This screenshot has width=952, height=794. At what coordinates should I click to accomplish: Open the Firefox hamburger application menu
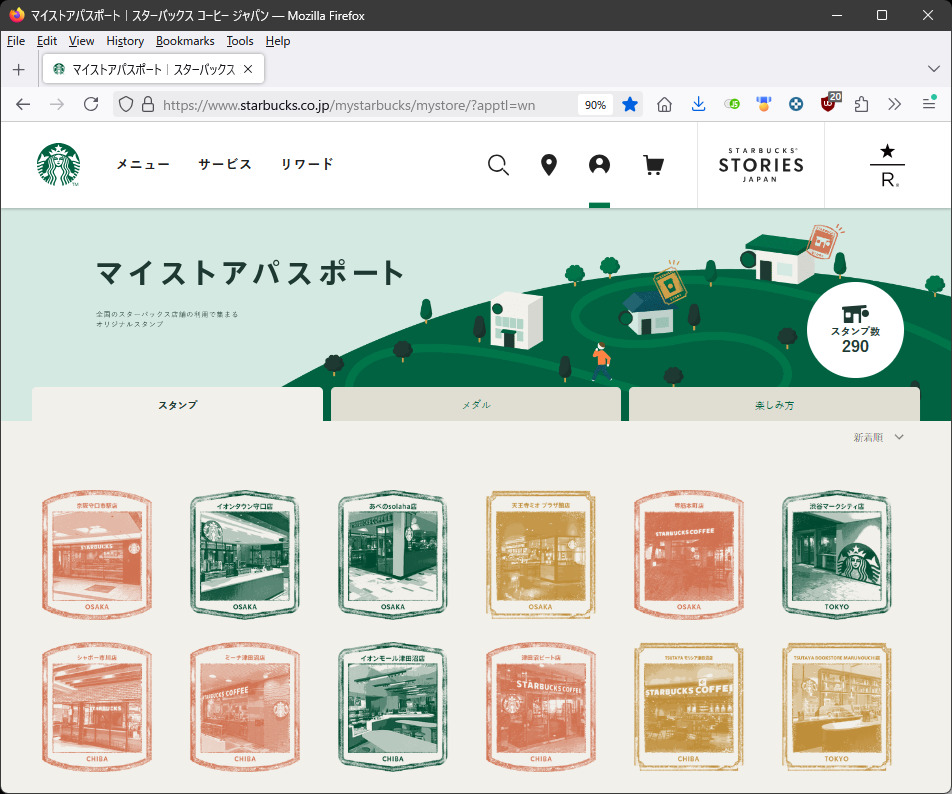[929, 104]
